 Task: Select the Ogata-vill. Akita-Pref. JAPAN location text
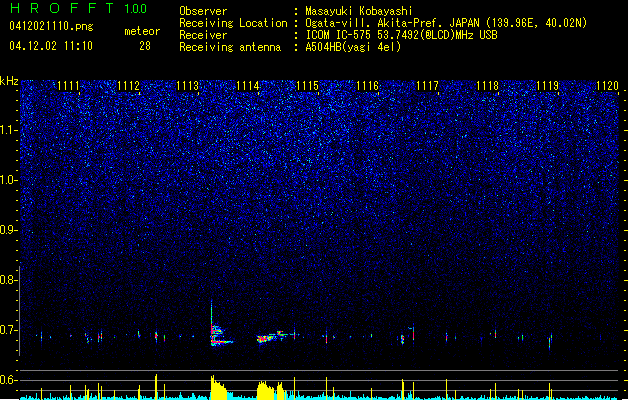pos(446,23)
